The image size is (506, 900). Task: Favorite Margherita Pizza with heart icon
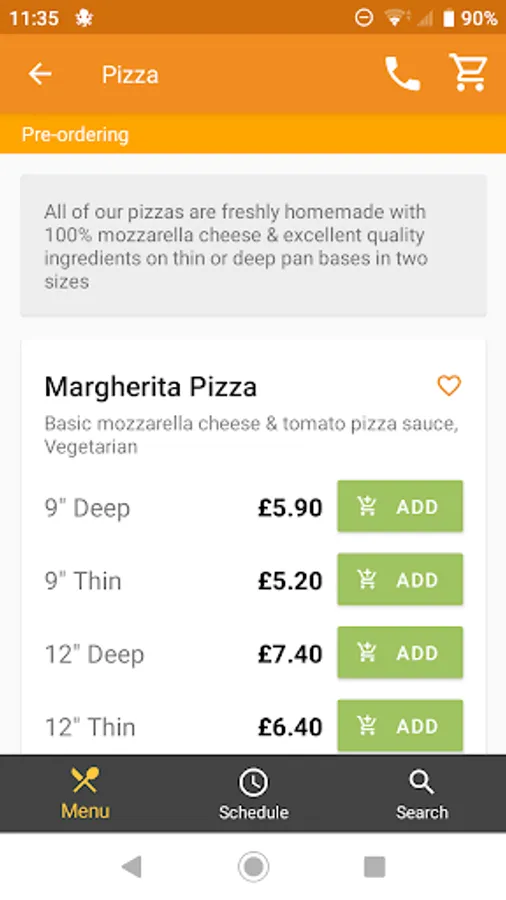point(449,385)
